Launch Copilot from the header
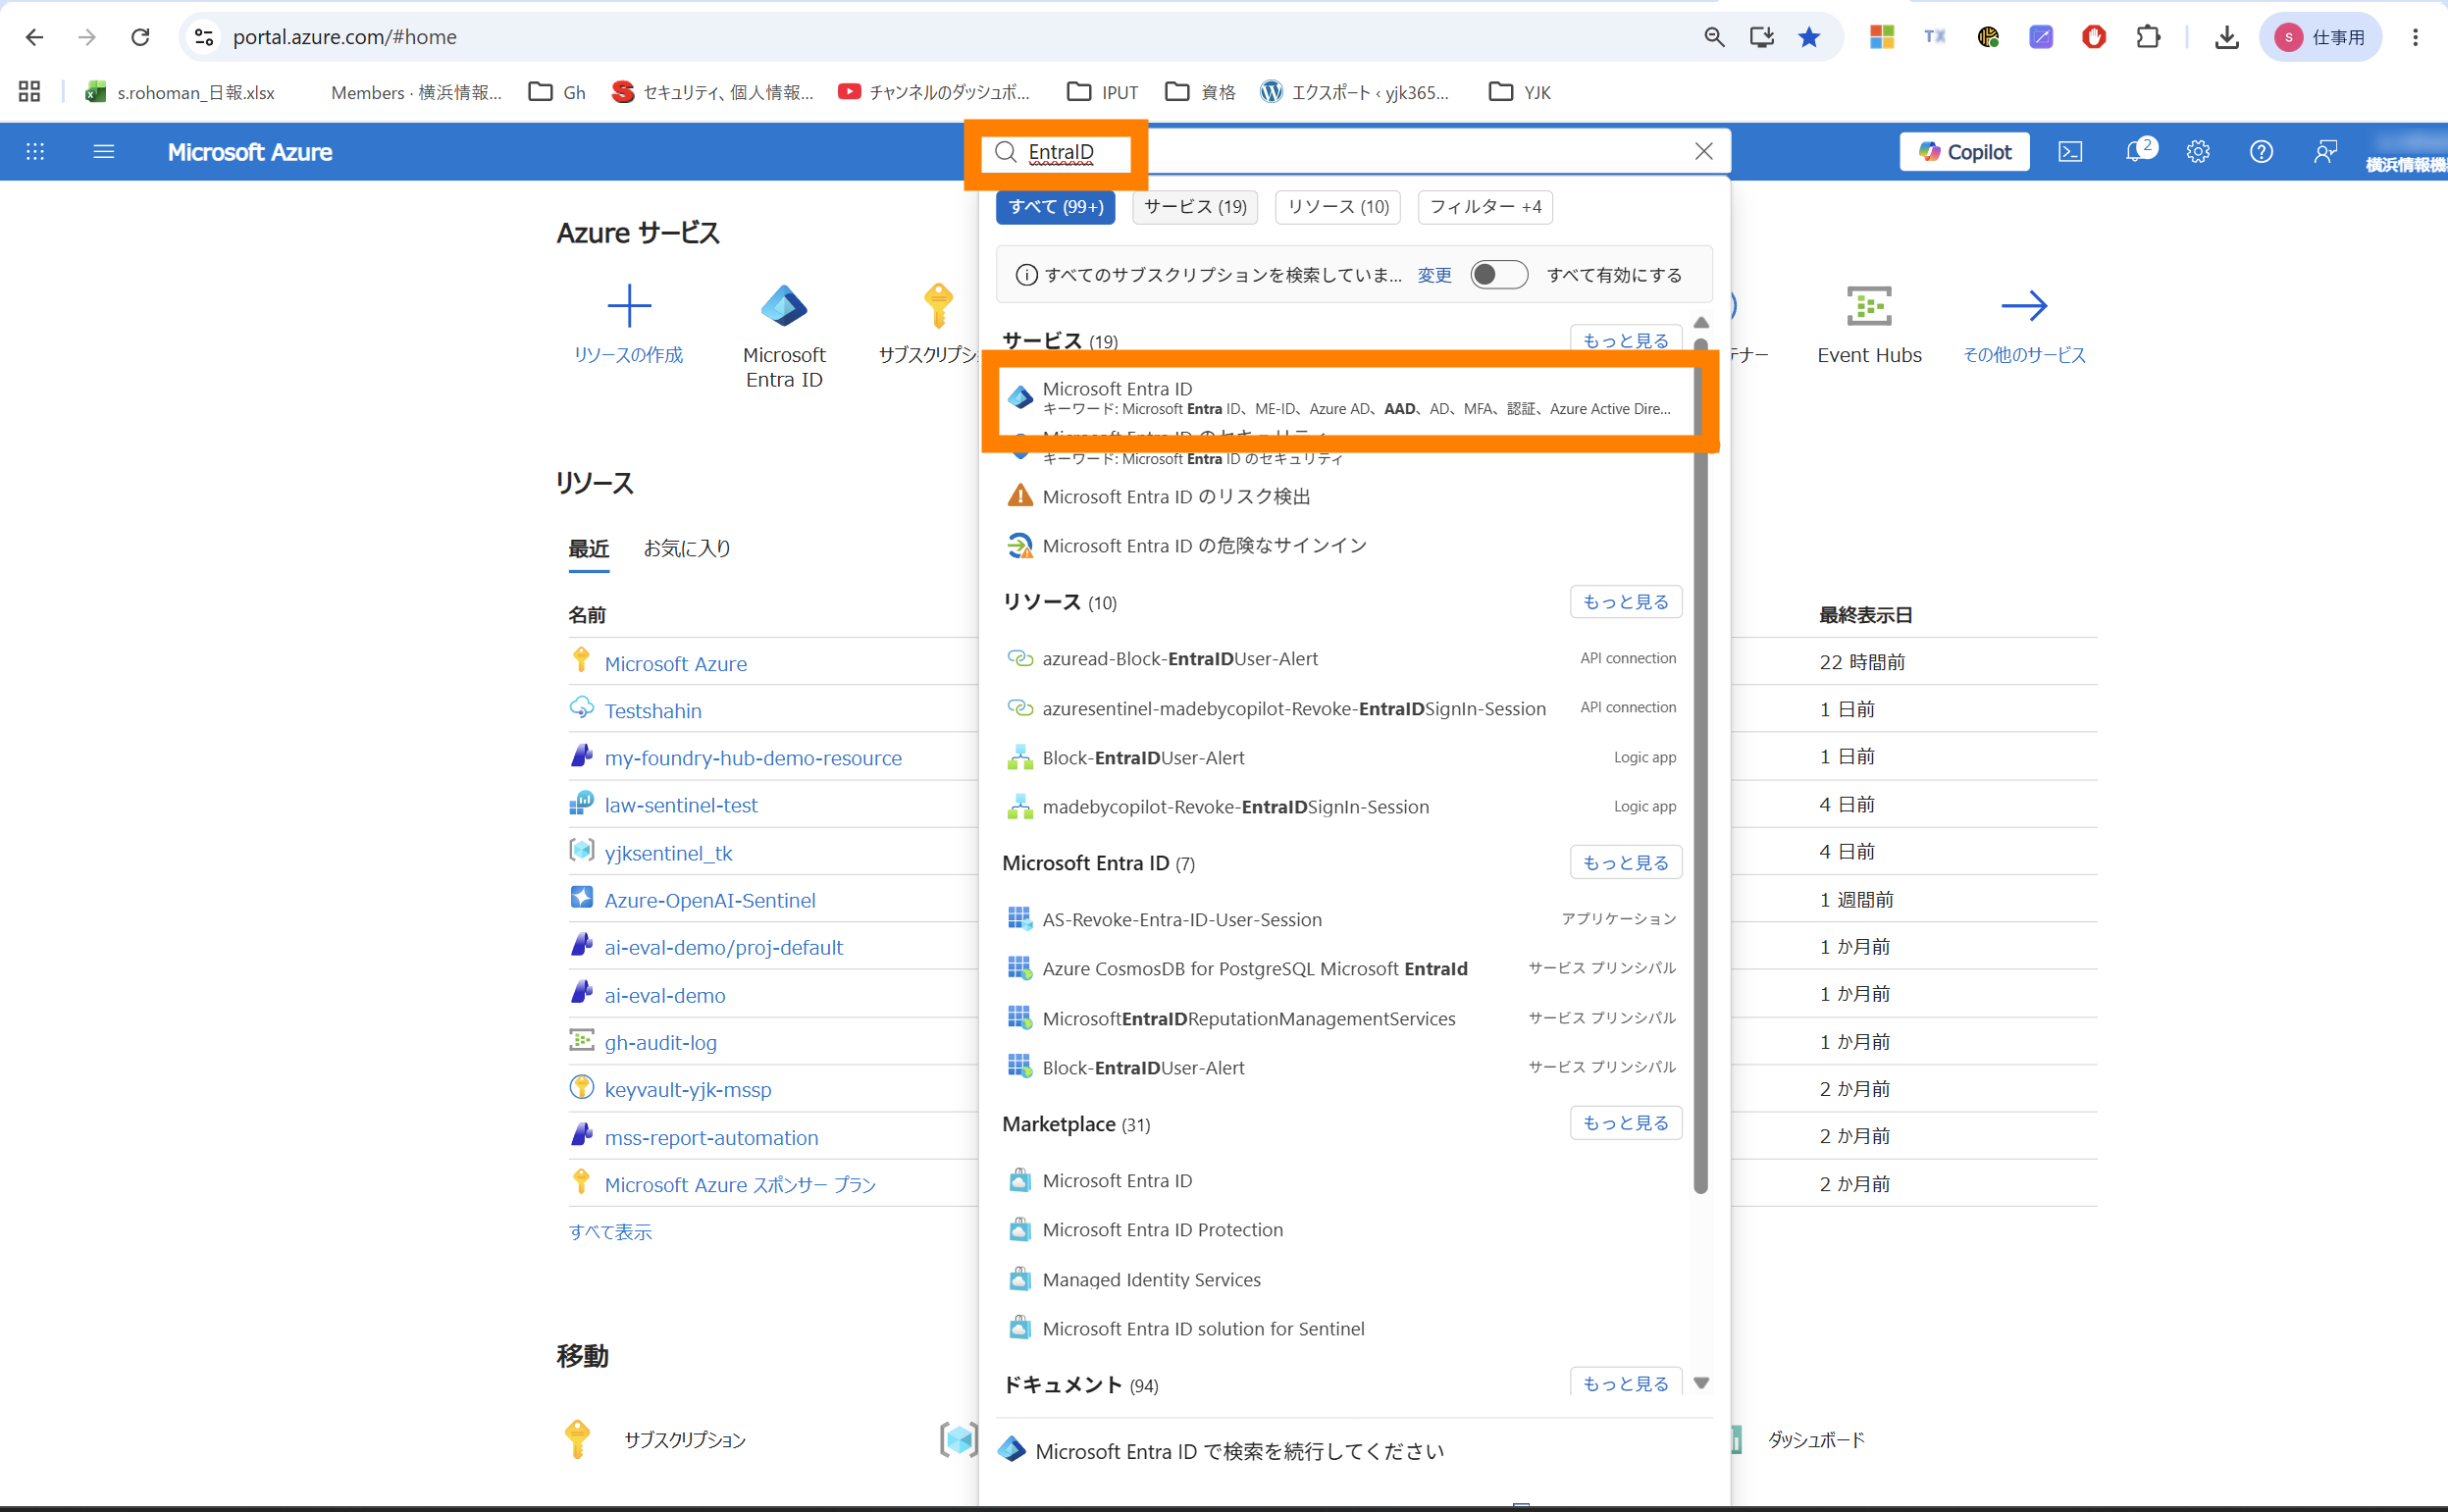 click(x=1964, y=152)
